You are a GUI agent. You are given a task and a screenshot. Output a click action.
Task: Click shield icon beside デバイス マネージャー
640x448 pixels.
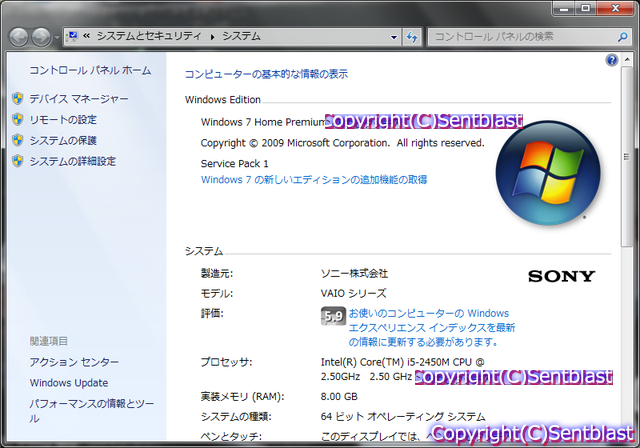[18, 98]
